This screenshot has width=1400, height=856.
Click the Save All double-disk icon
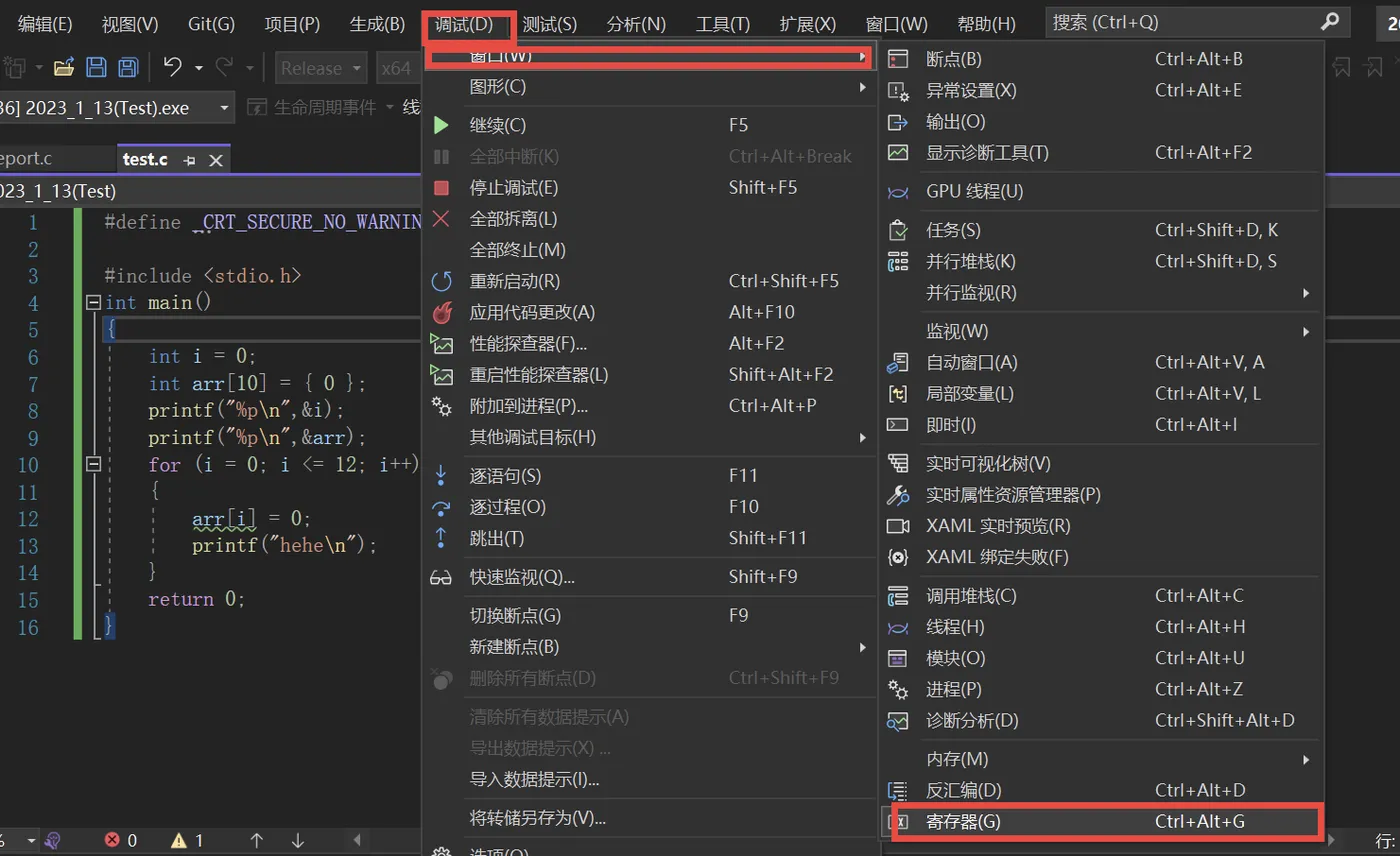pyautogui.click(x=128, y=68)
